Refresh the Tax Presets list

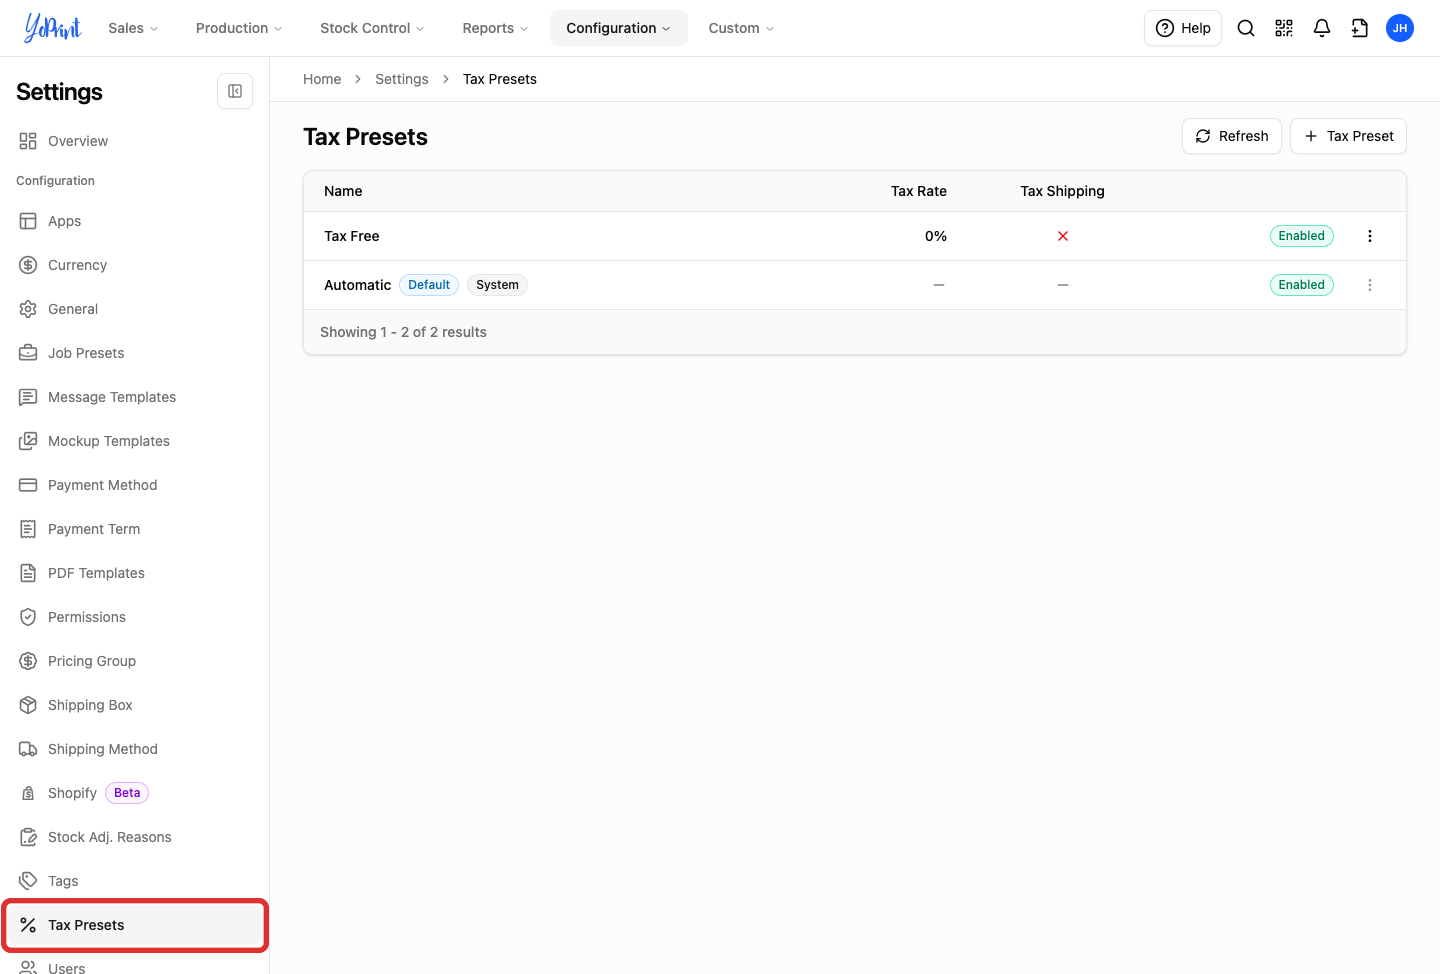(1232, 136)
